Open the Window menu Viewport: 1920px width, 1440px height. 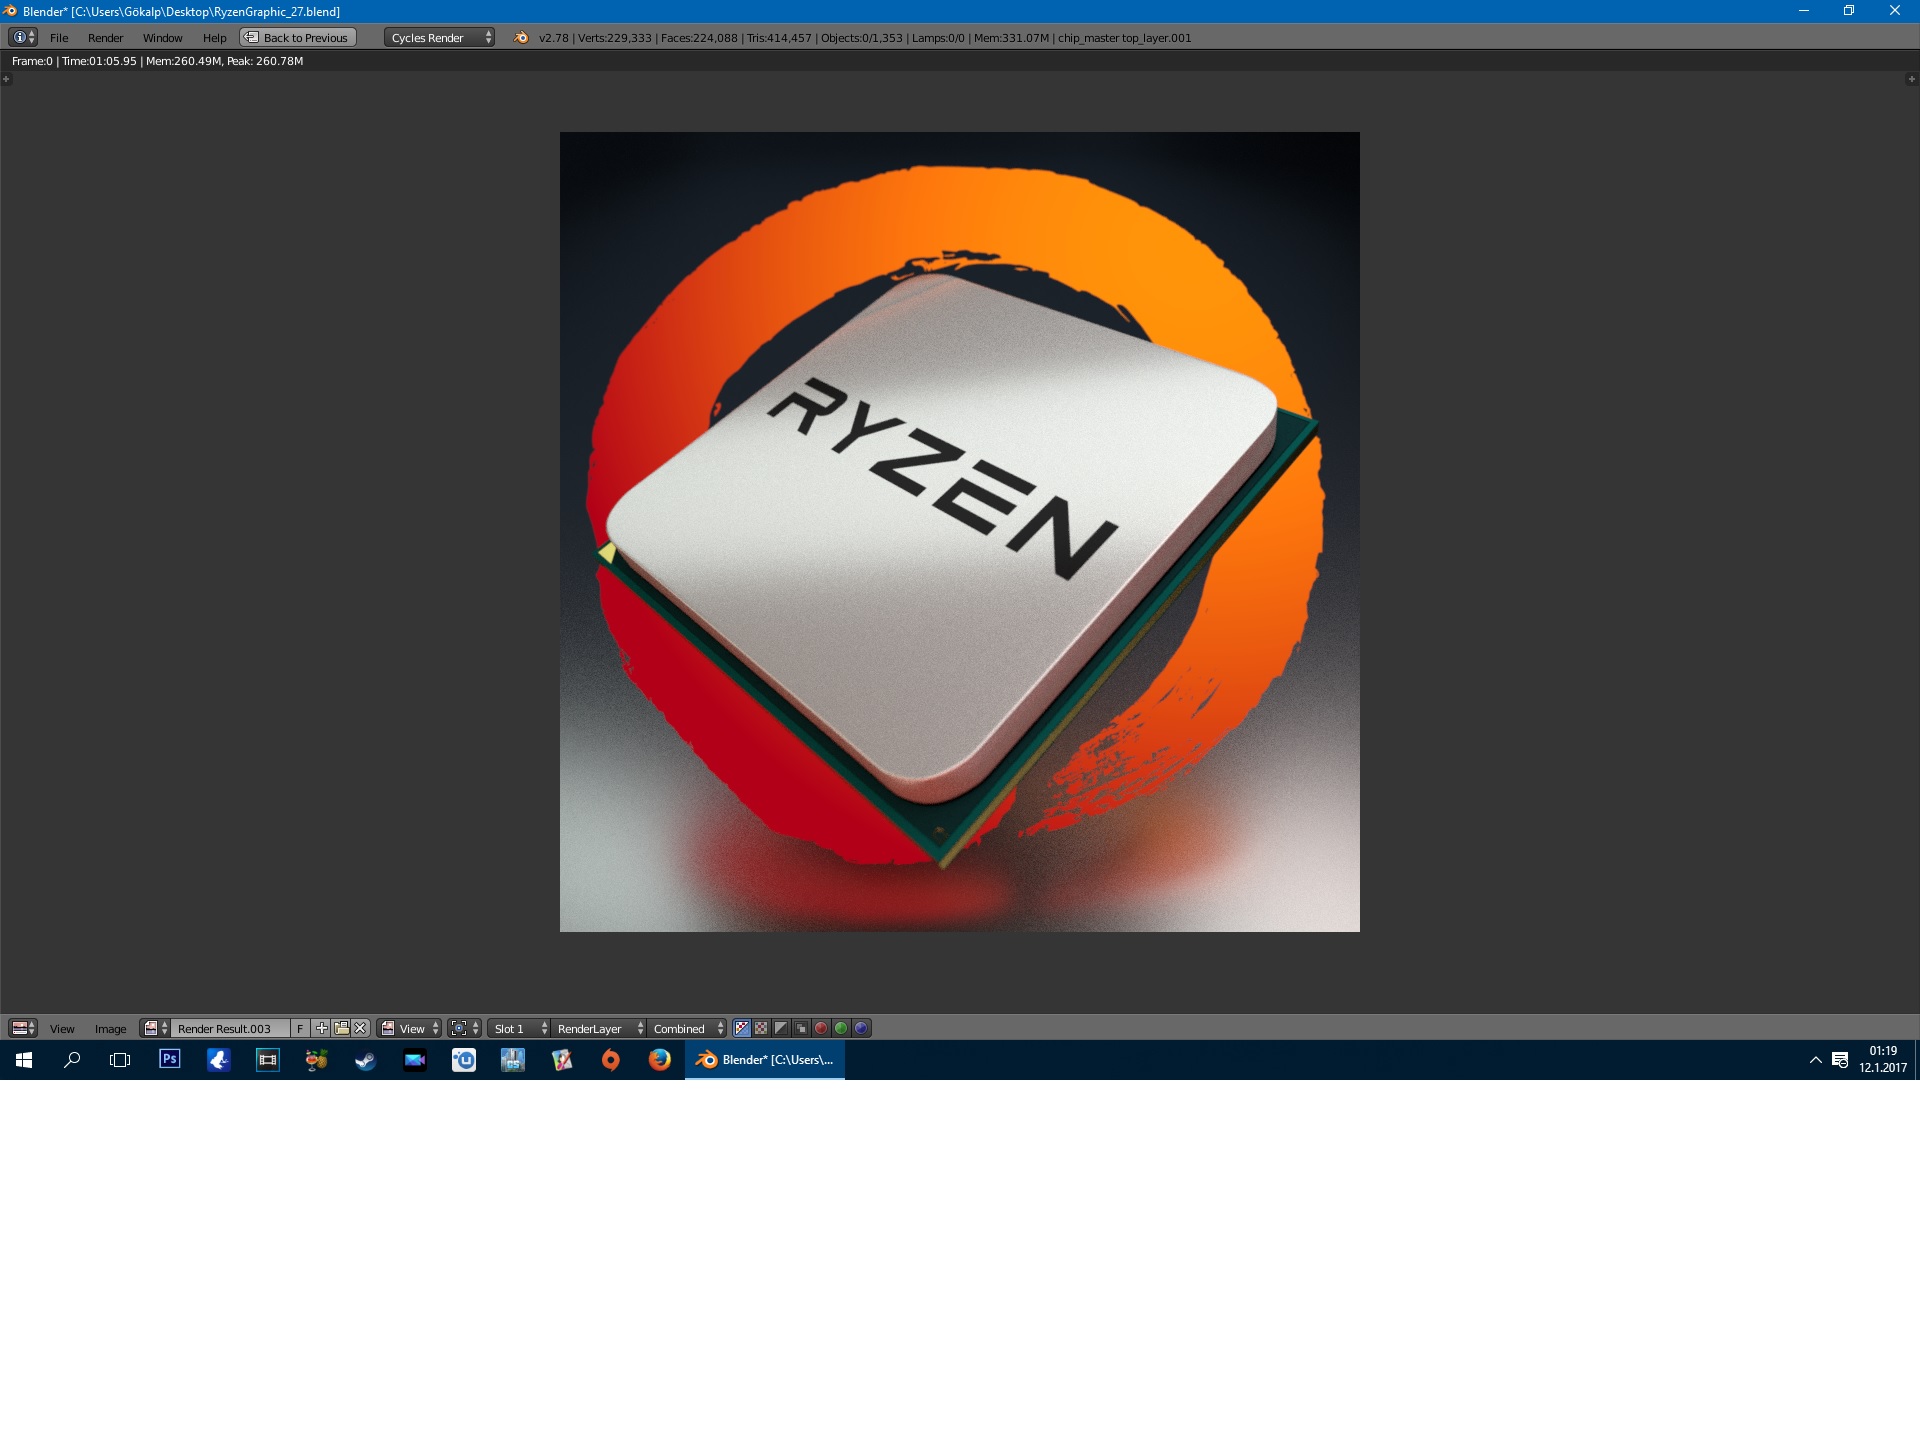click(x=162, y=38)
